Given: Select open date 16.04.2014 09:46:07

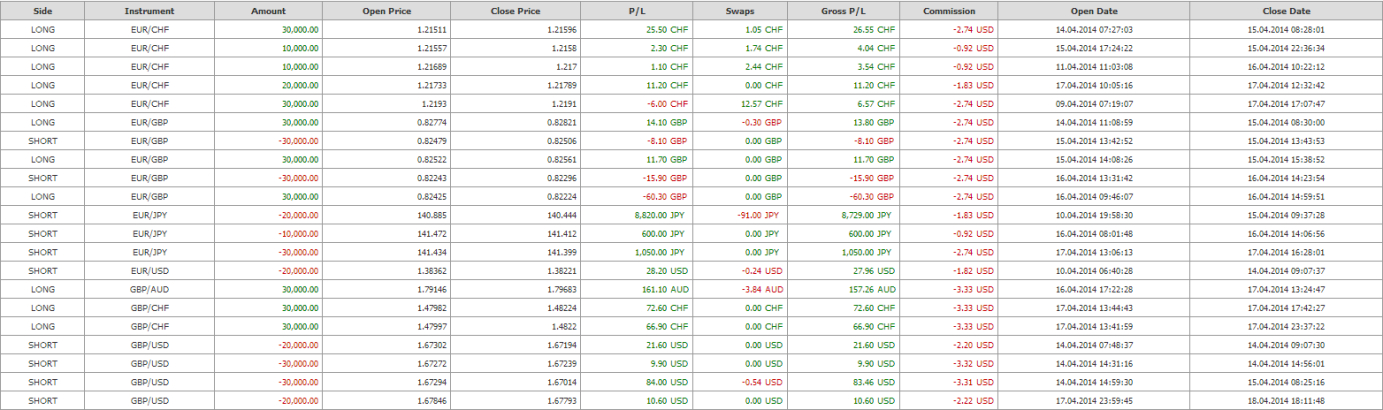Looking at the screenshot, I should point(1094,196).
